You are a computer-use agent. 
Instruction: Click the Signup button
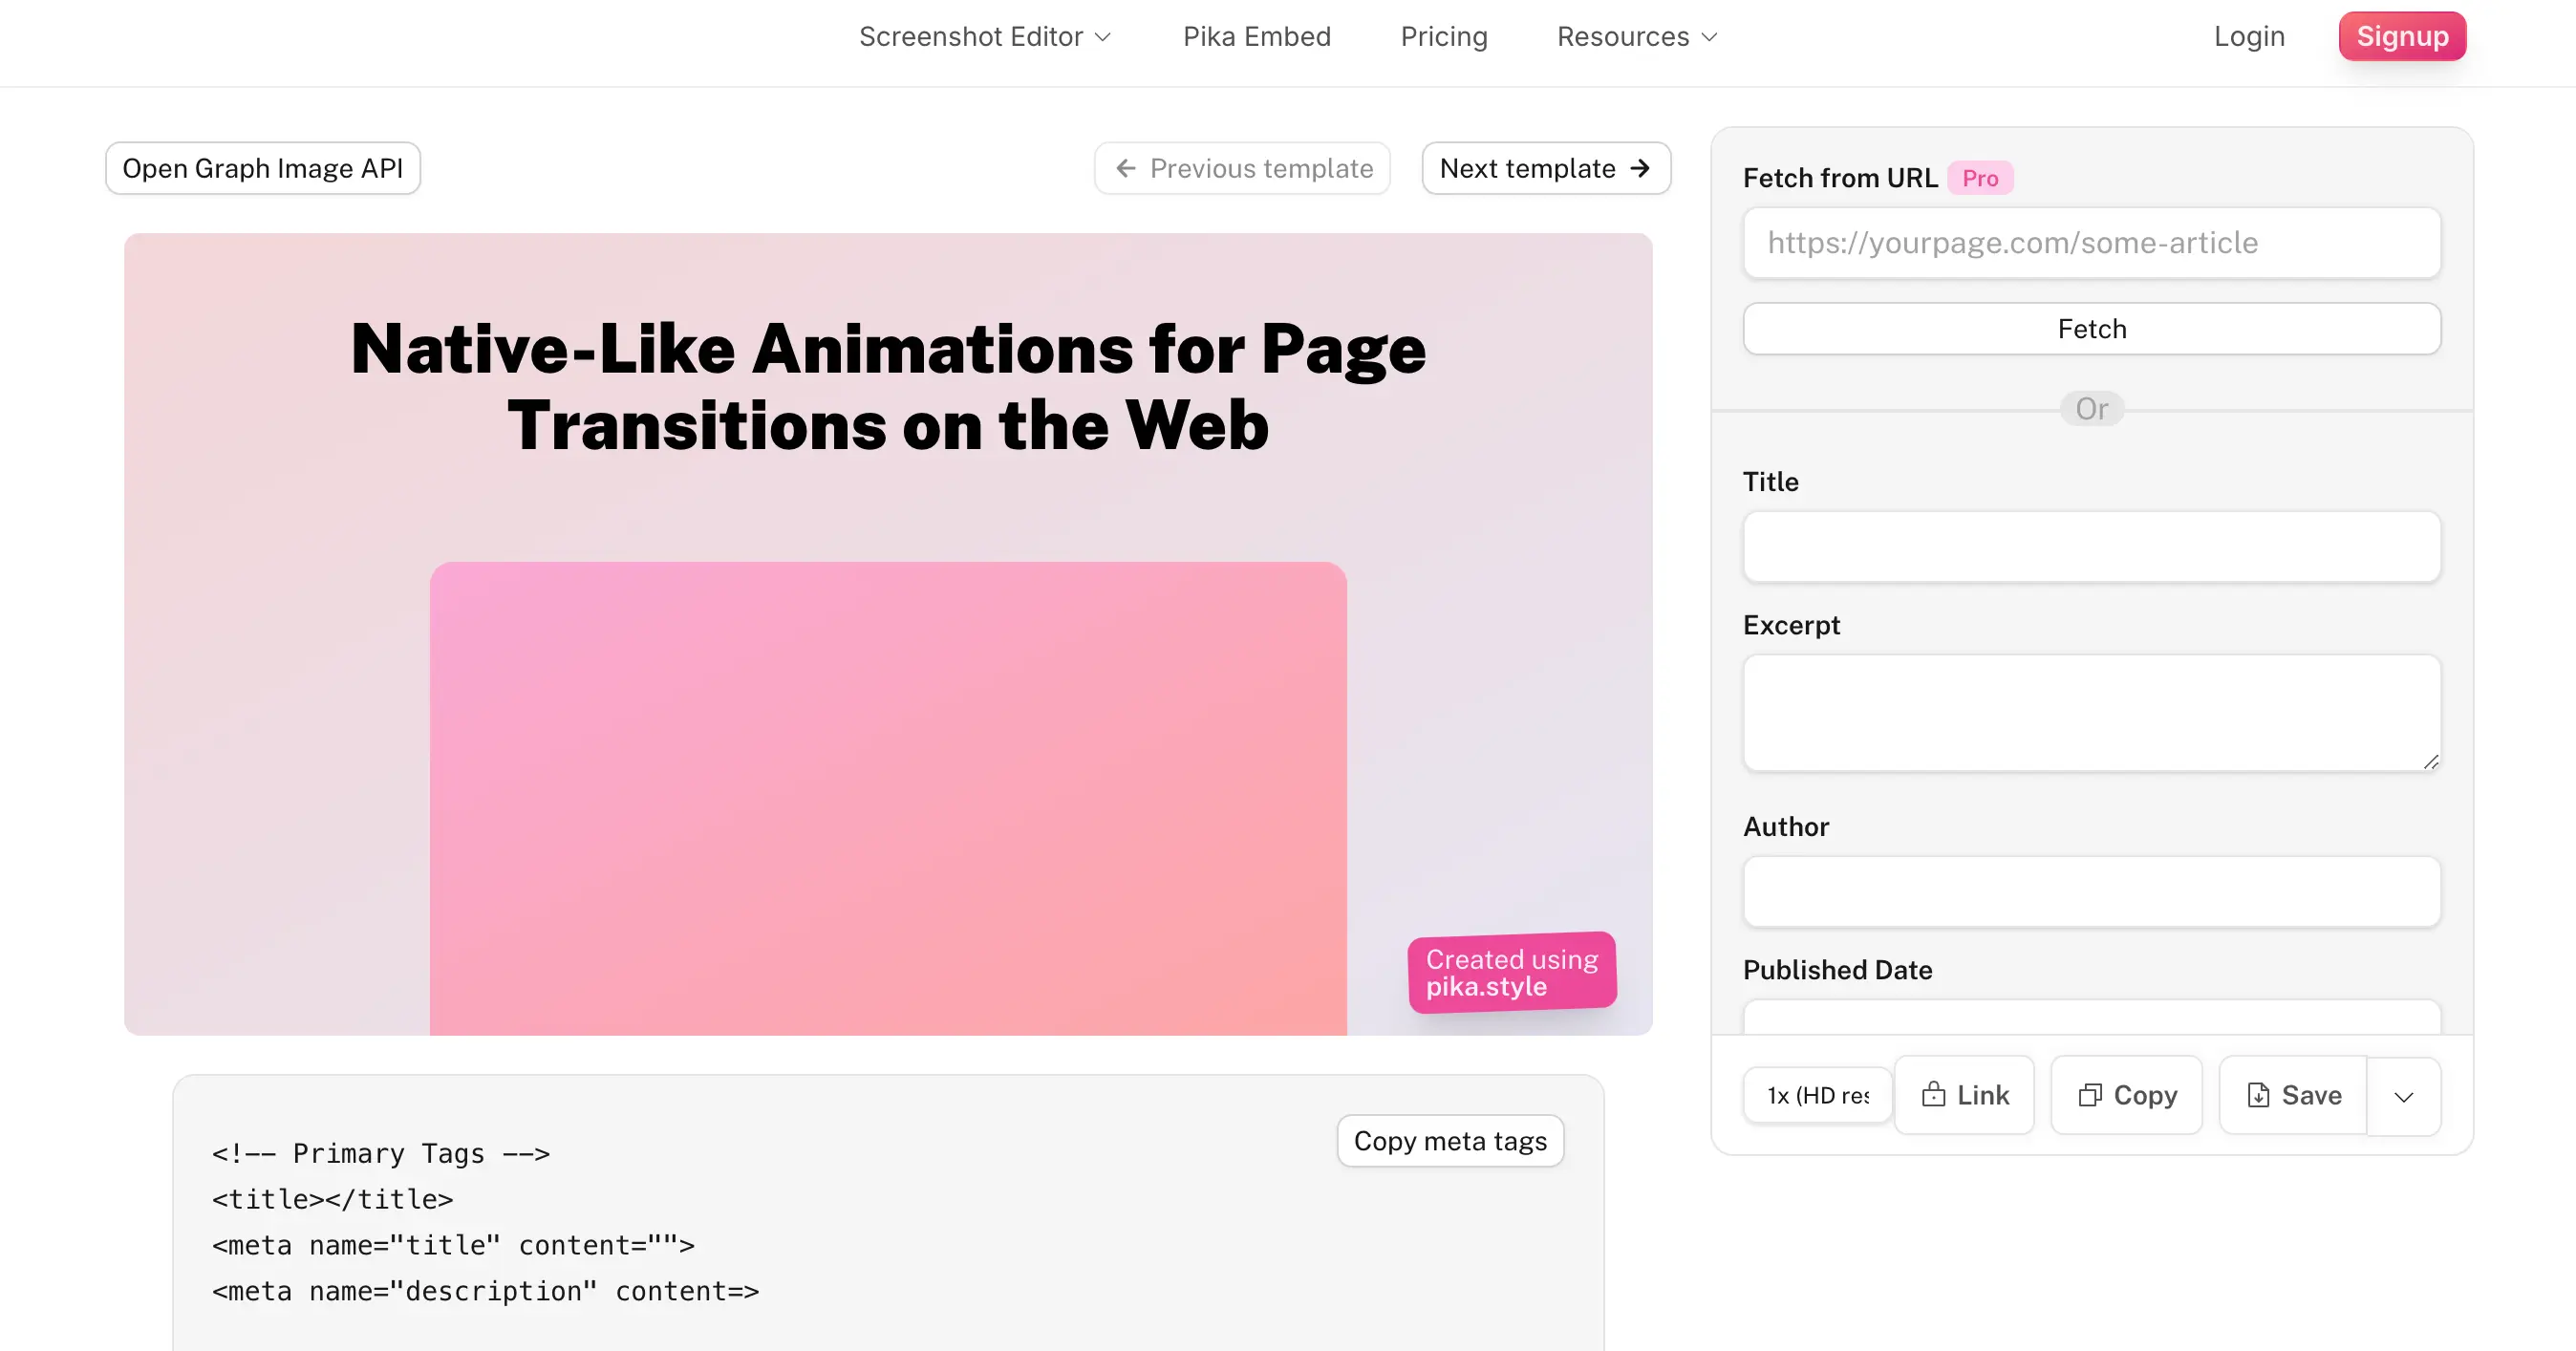point(2401,37)
